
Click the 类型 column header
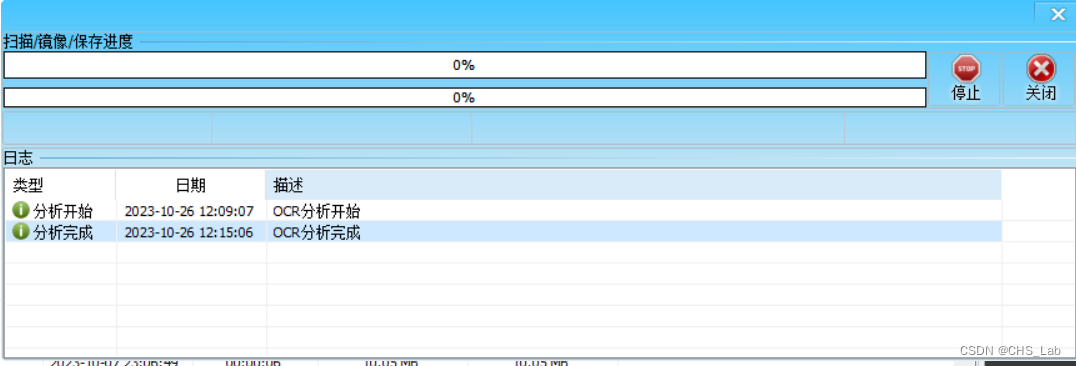[60, 185]
